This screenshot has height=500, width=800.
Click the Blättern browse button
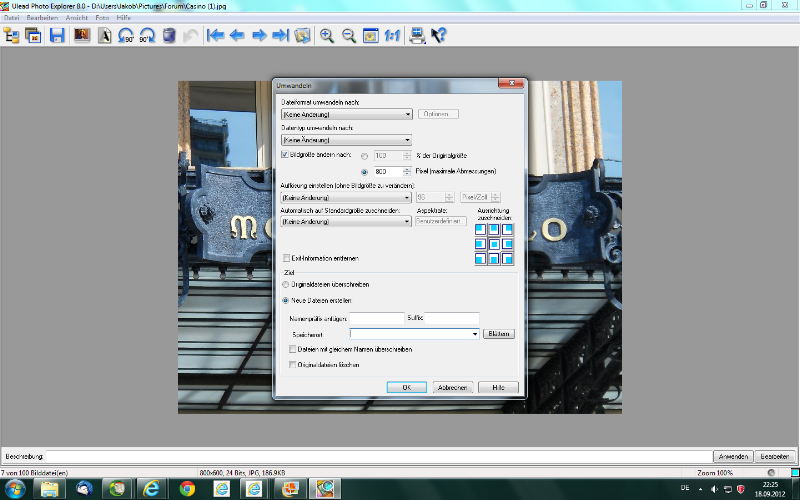pos(498,334)
